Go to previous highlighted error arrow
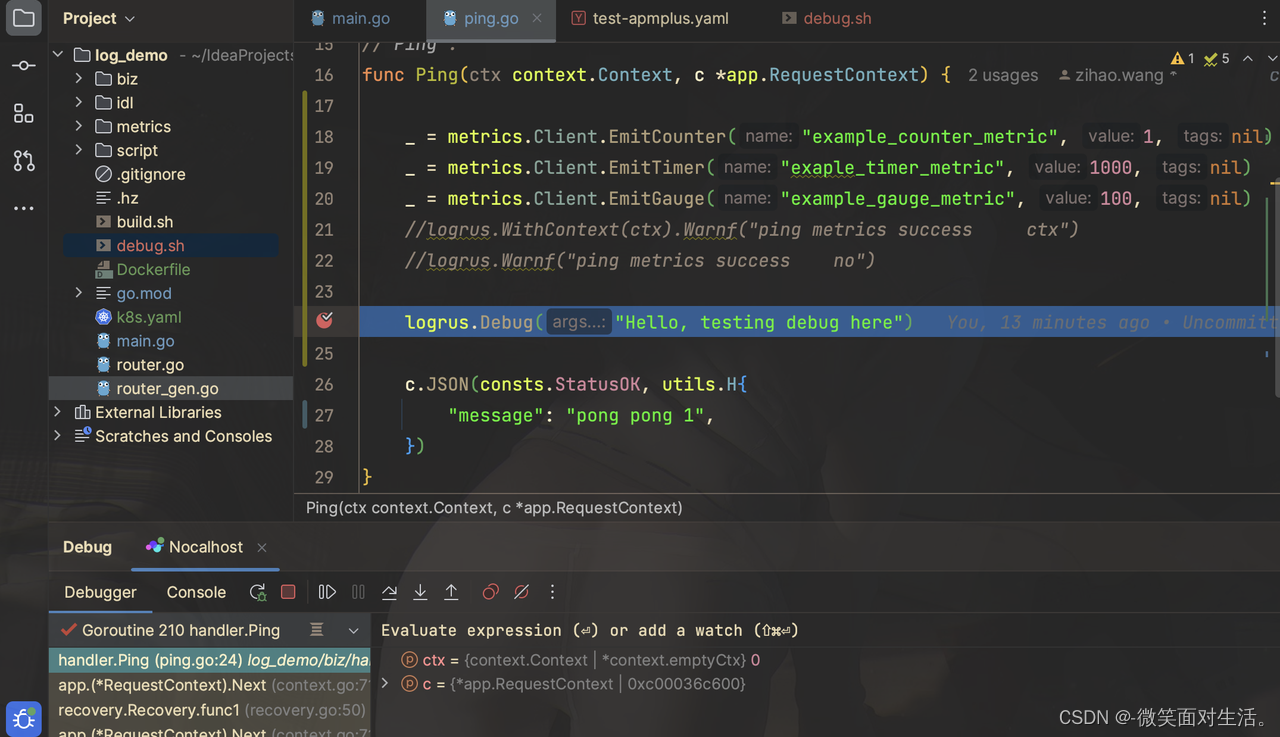1280x737 pixels. point(1247,59)
